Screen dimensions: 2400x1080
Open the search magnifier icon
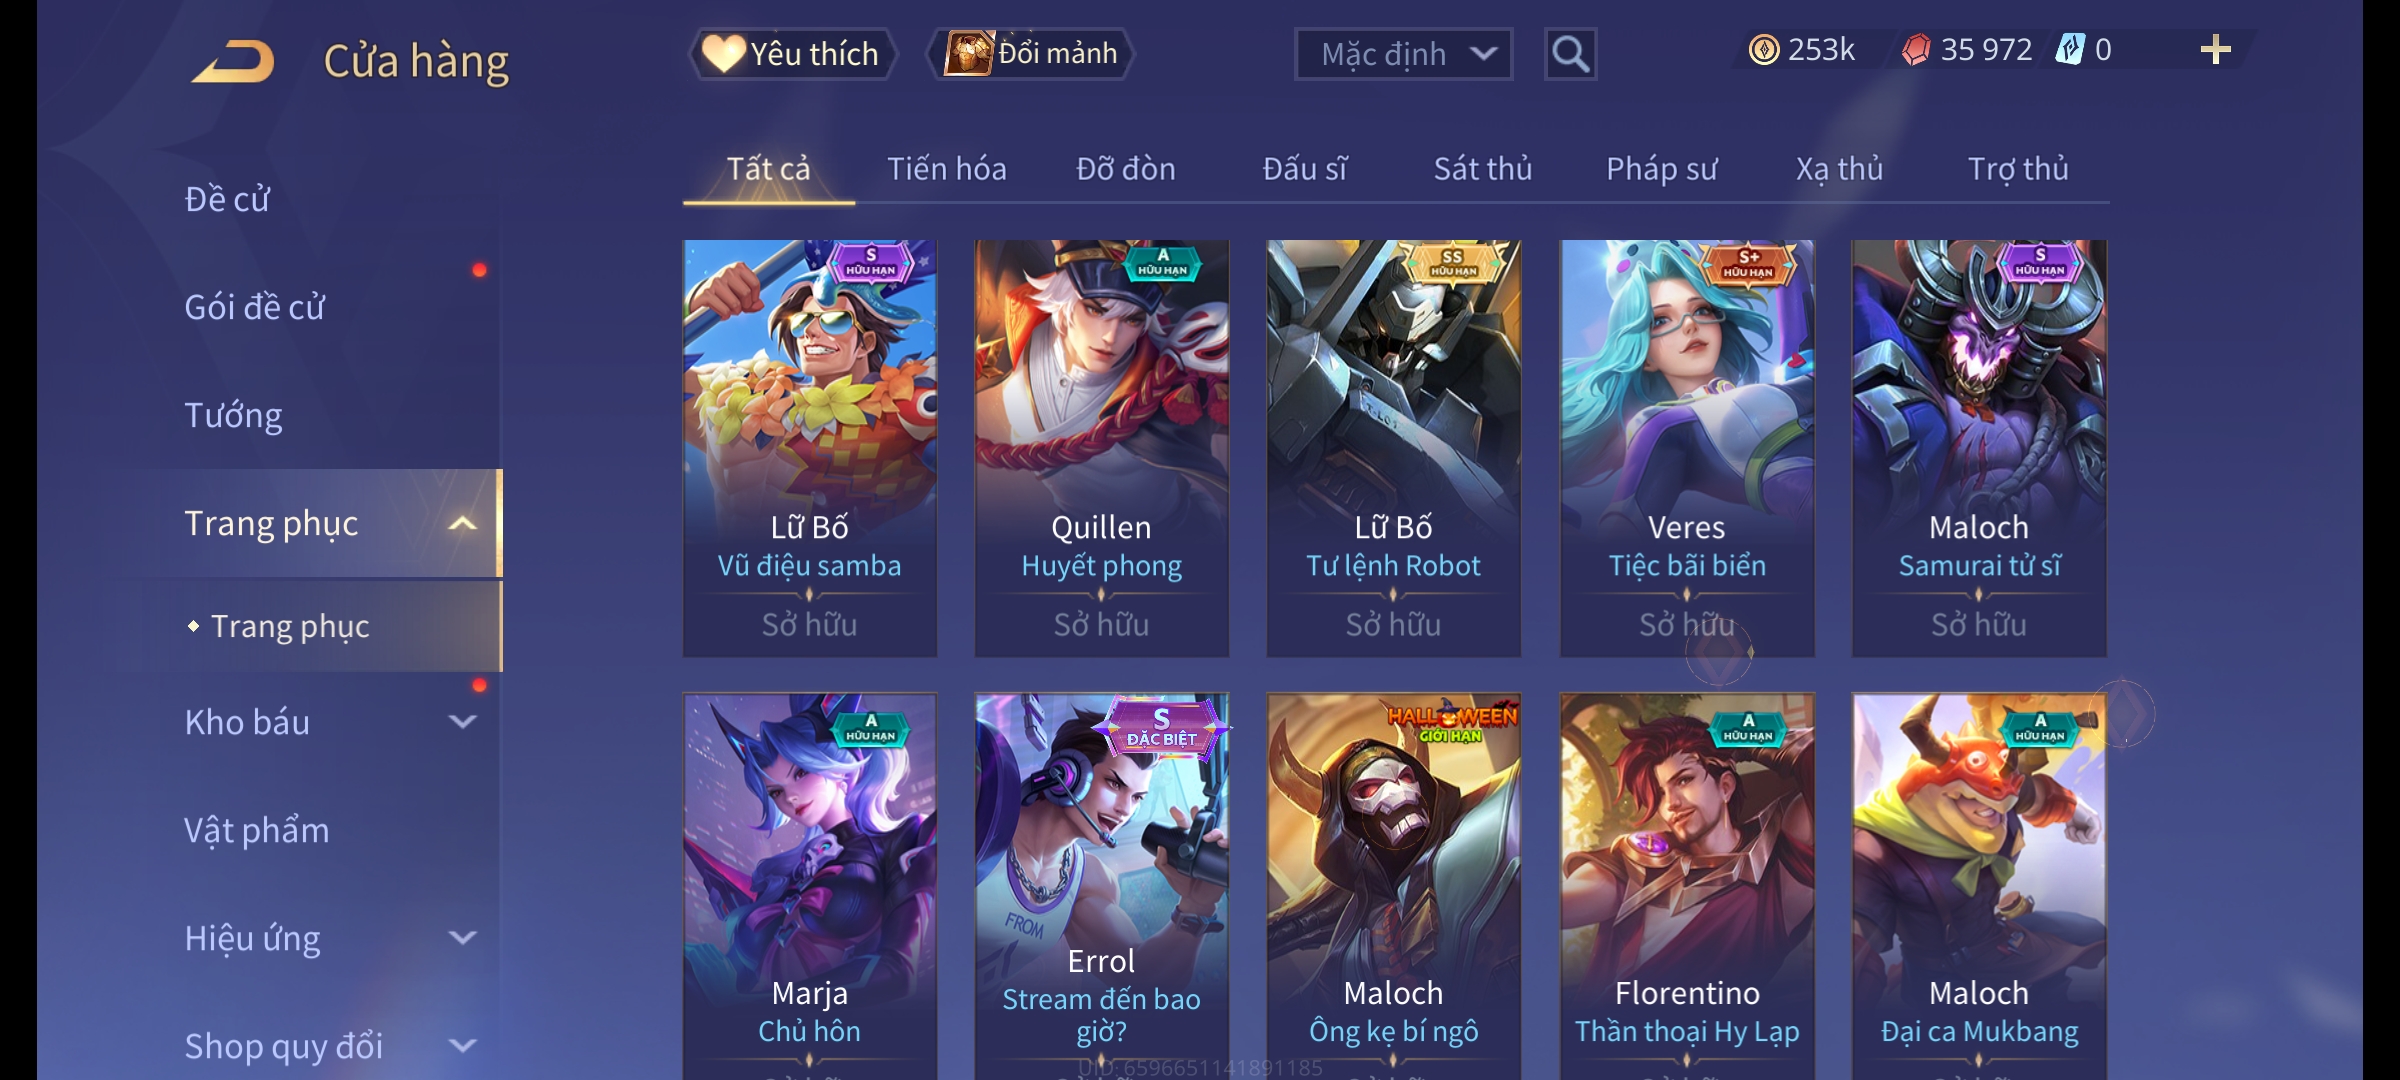click(1570, 54)
